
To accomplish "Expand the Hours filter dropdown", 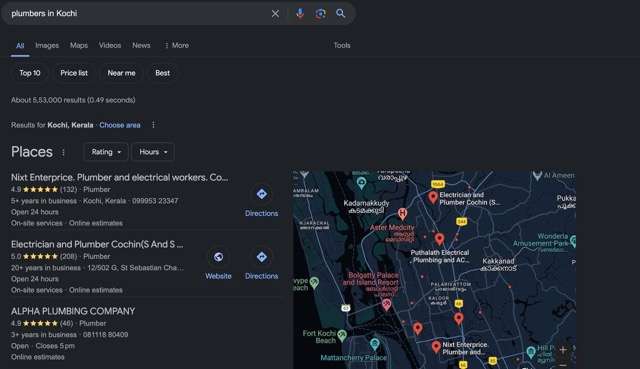I will (x=153, y=152).
